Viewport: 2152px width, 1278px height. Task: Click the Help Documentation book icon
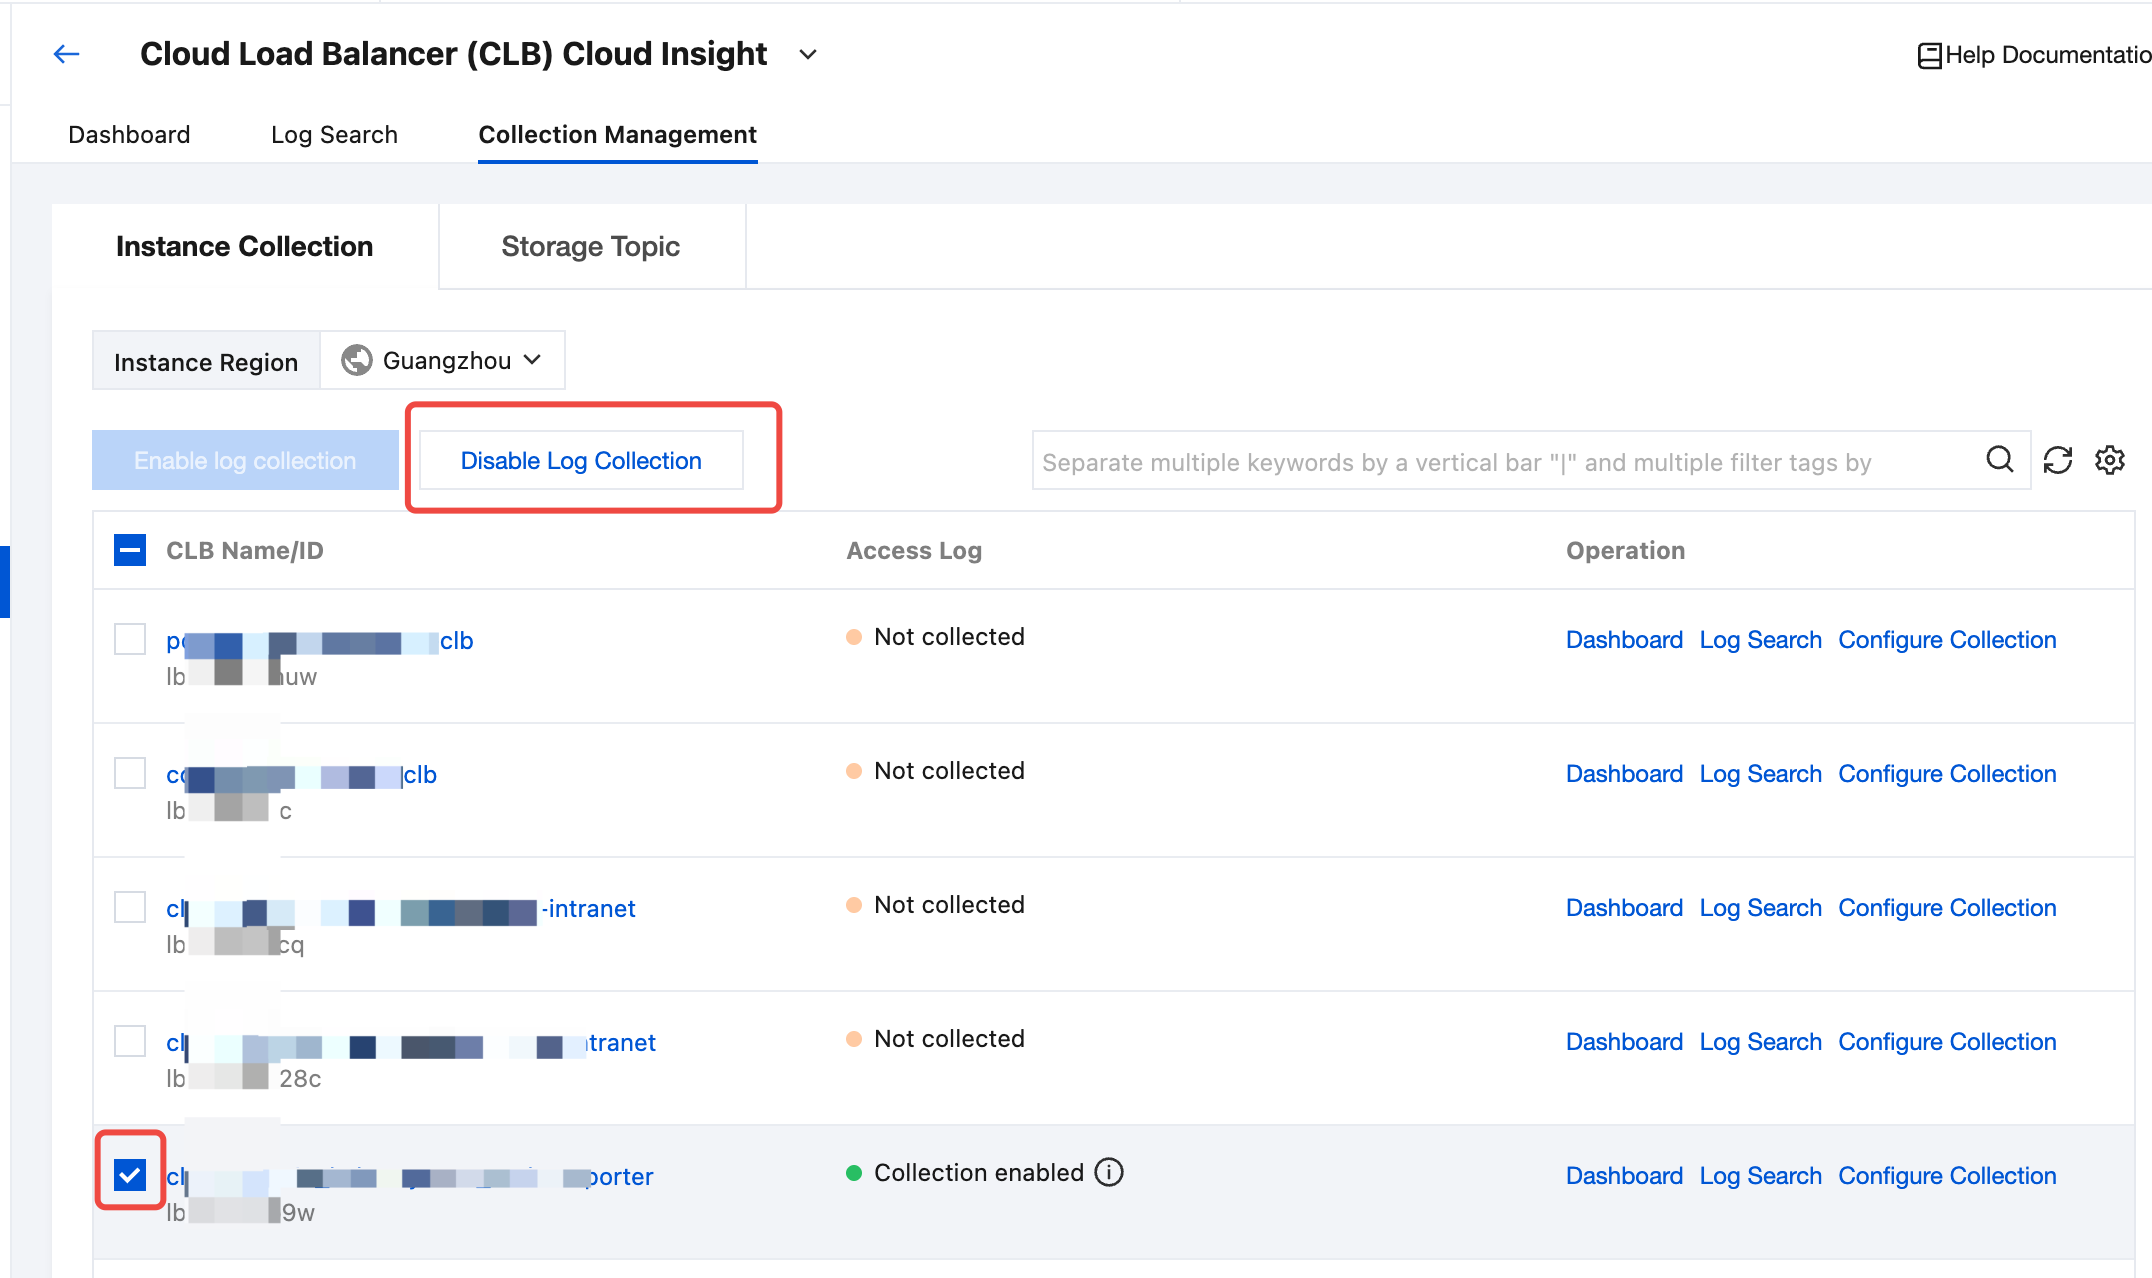(1929, 55)
